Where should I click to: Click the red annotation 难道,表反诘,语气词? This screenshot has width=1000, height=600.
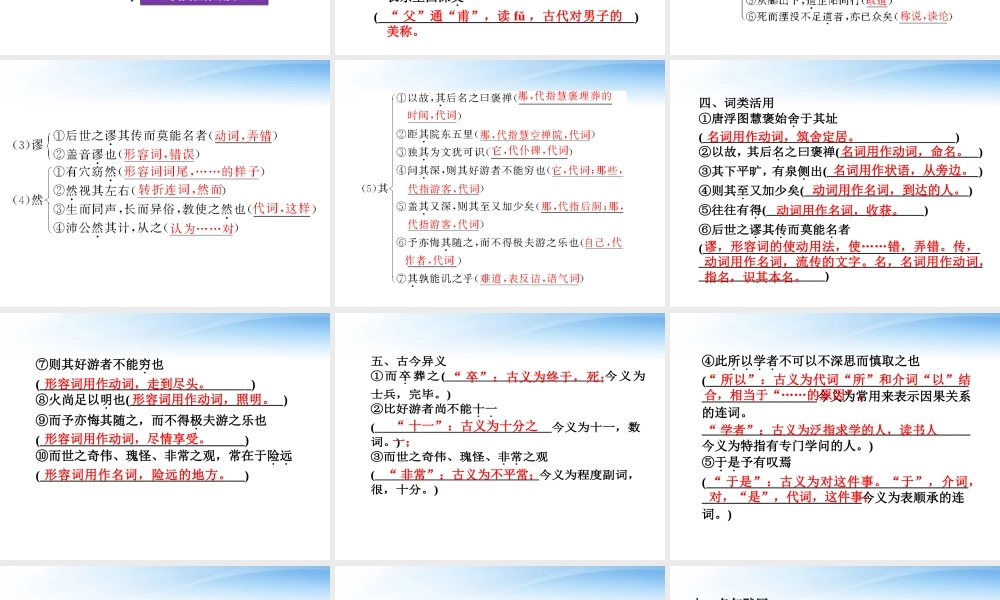tap(528, 279)
